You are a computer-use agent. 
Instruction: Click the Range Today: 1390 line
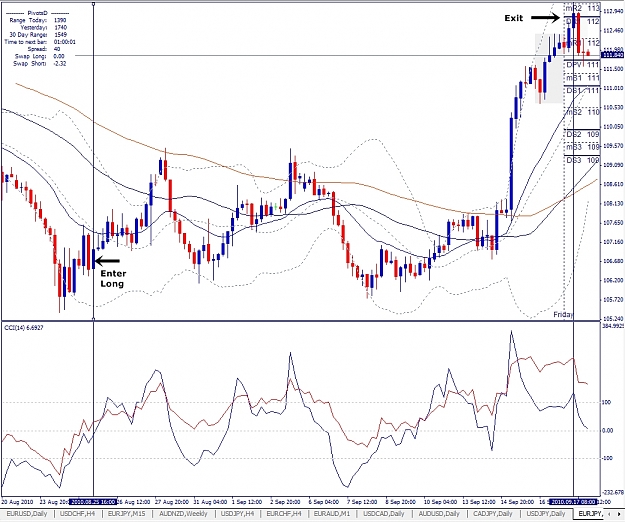[38, 20]
